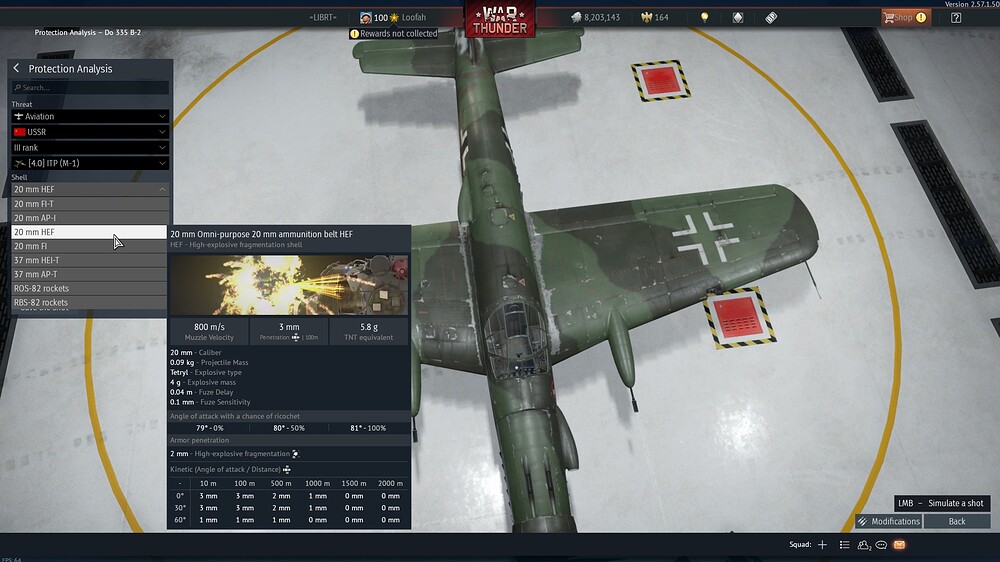Select the 20 mm FI-T shell
The image size is (1000, 562).
[90, 203]
